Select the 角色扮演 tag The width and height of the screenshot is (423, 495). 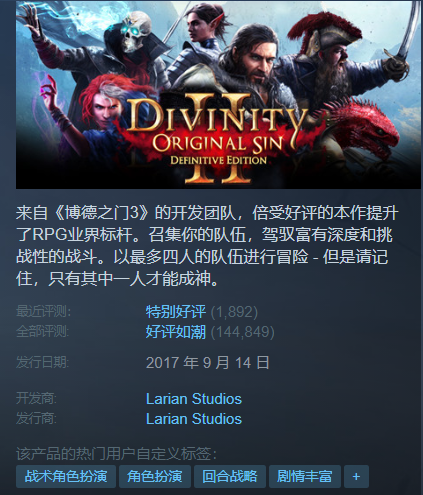(155, 476)
